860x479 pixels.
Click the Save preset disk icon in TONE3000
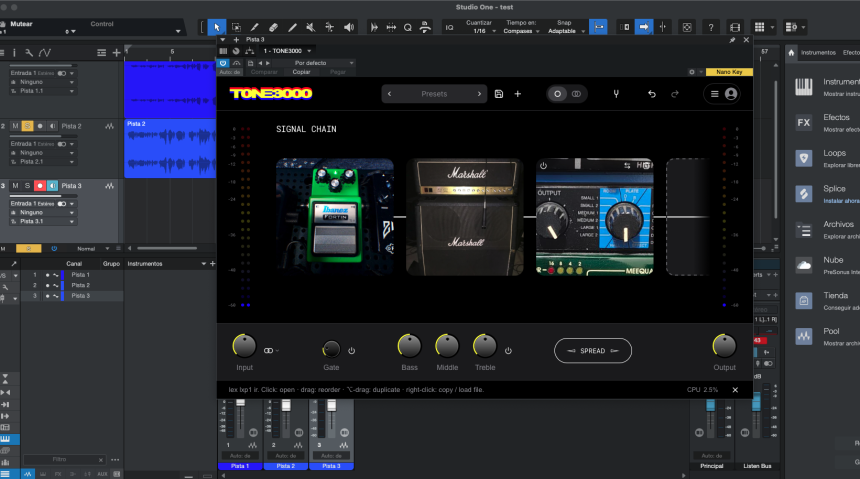[x=499, y=94]
